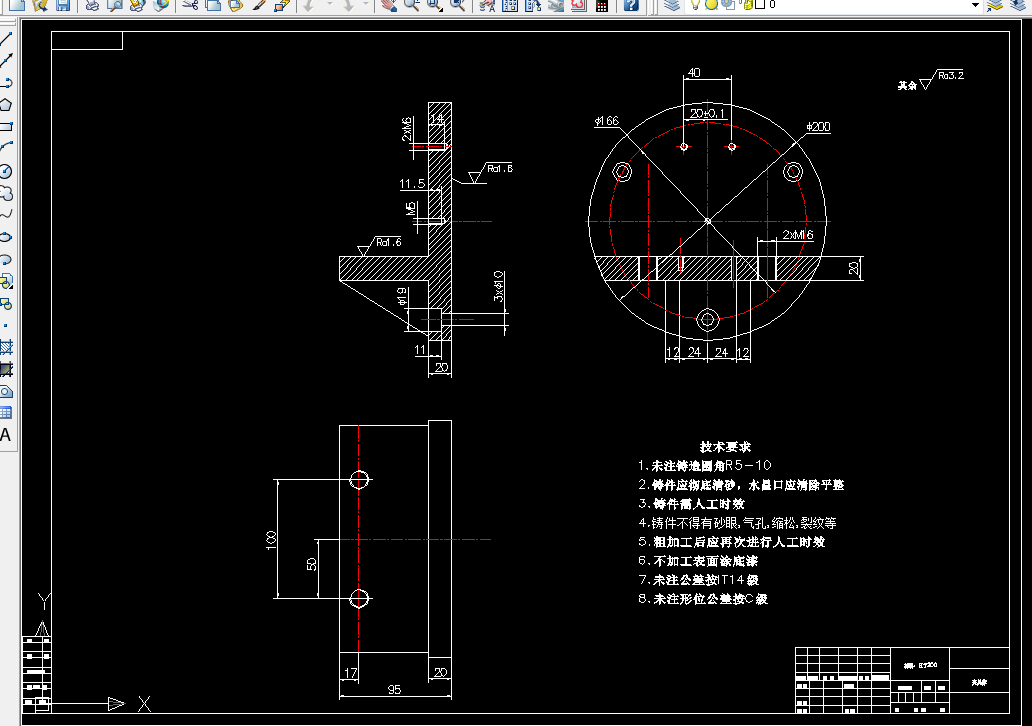Click the Block Editor icon
1032x726 pixels.
[282, 5]
